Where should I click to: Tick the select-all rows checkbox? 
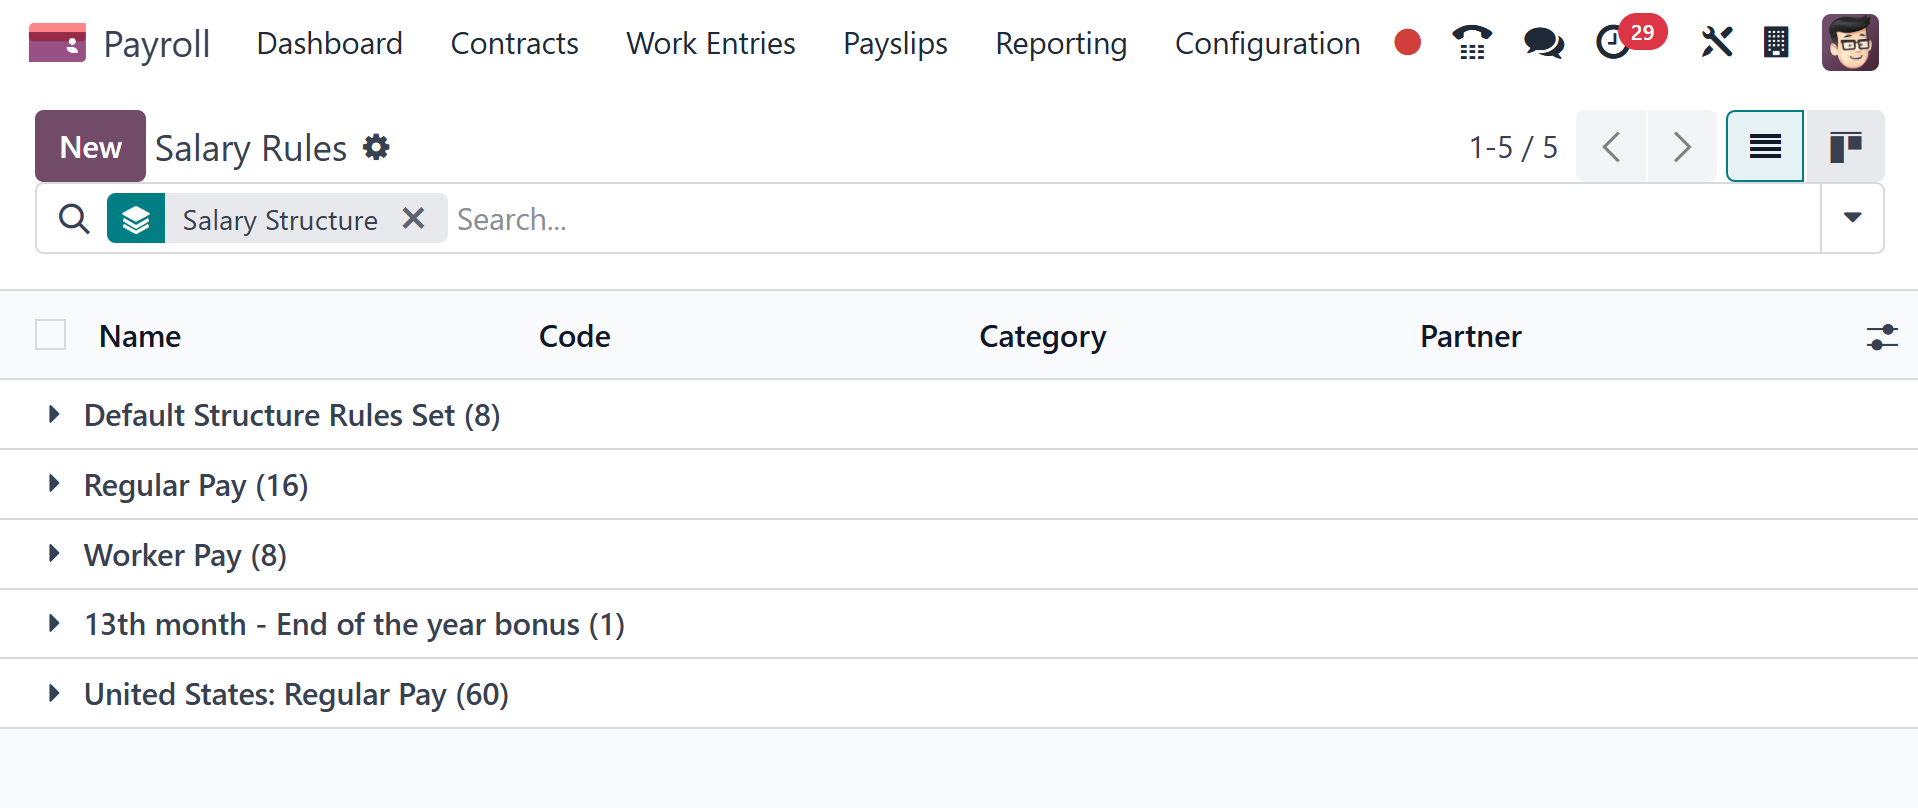[50, 335]
